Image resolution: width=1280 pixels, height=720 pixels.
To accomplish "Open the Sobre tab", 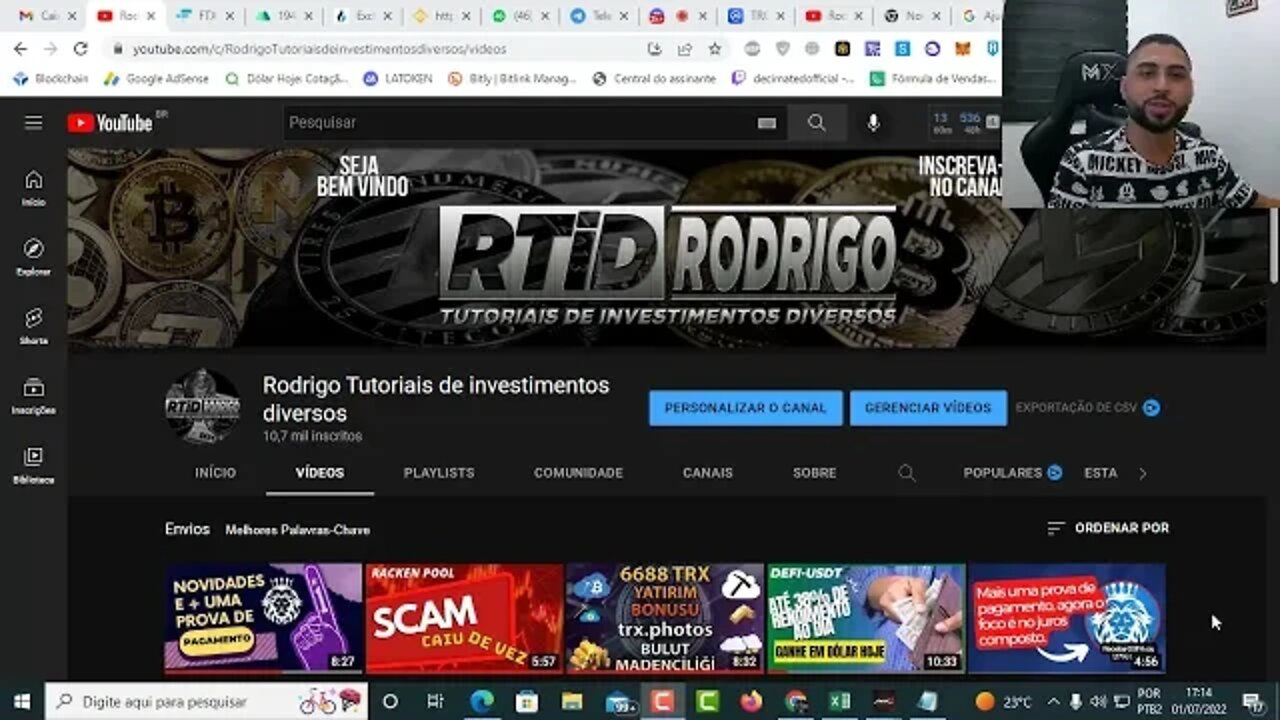I will [x=814, y=473].
